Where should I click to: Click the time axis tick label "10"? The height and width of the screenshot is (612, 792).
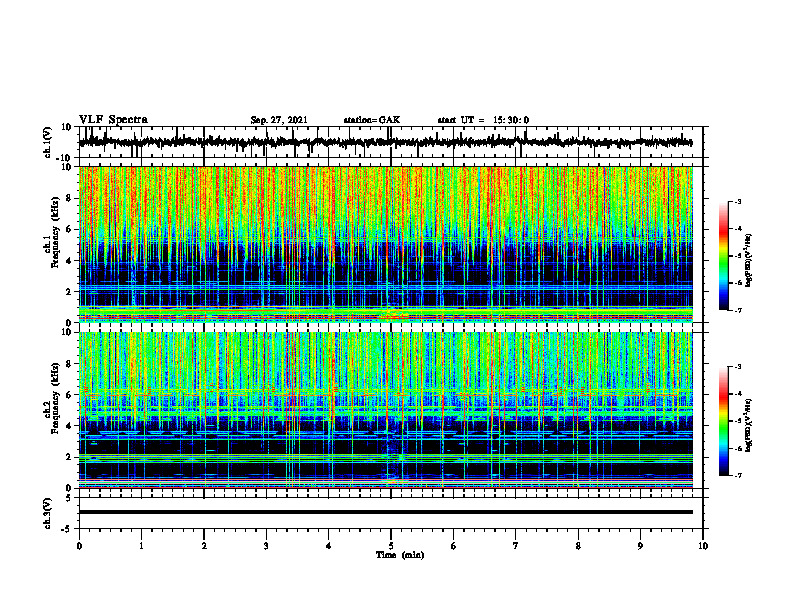(x=703, y=546)
